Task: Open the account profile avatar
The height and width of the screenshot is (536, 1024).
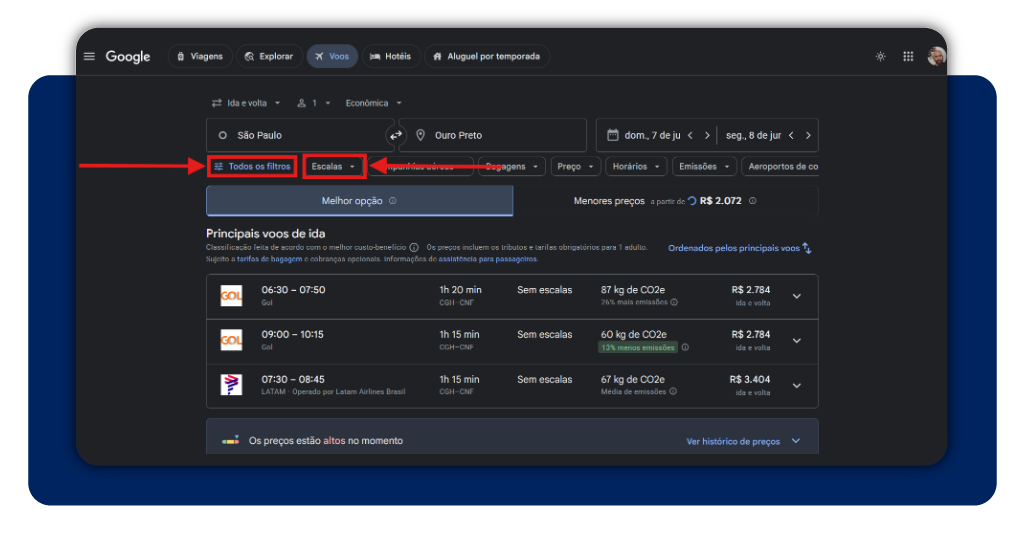Action: pyautogui.click(x=936, y=56)
